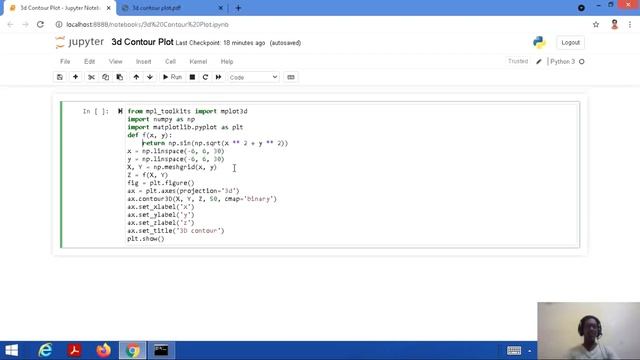Click the ax.set_title('3D contour') line

tap(176, 231)
